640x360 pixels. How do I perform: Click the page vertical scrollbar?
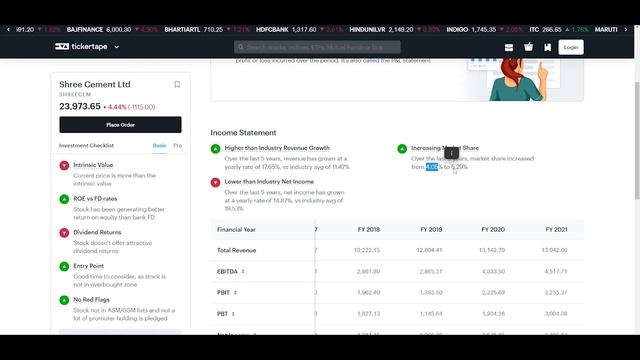coord(637,140)
